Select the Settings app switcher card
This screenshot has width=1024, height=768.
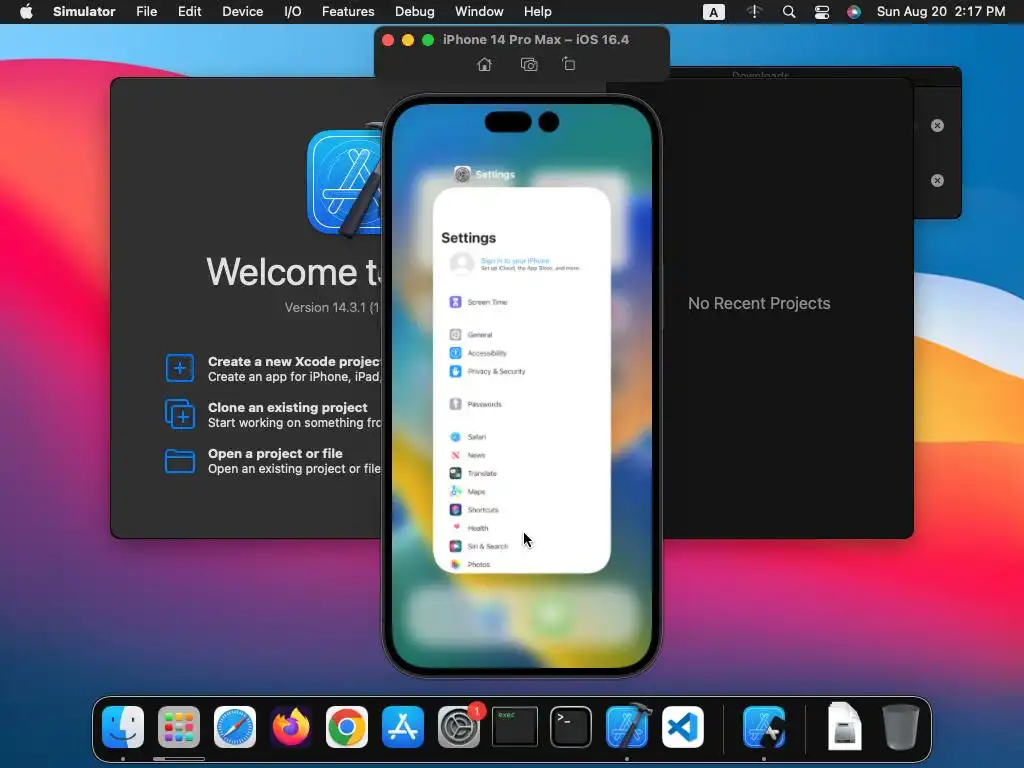pos(521,380)
